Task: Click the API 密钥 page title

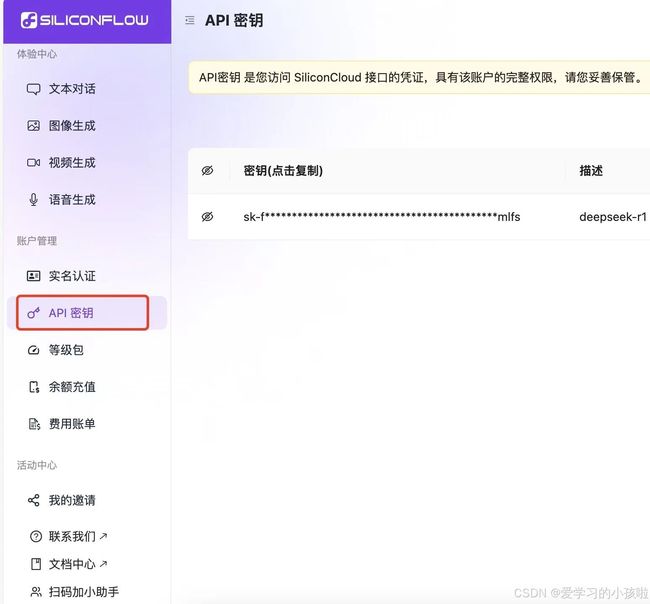Action: tap(234, 20)
